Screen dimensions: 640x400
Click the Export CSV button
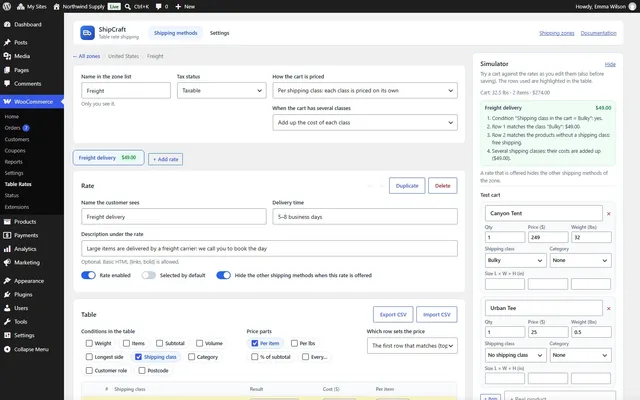coord(393,315)
